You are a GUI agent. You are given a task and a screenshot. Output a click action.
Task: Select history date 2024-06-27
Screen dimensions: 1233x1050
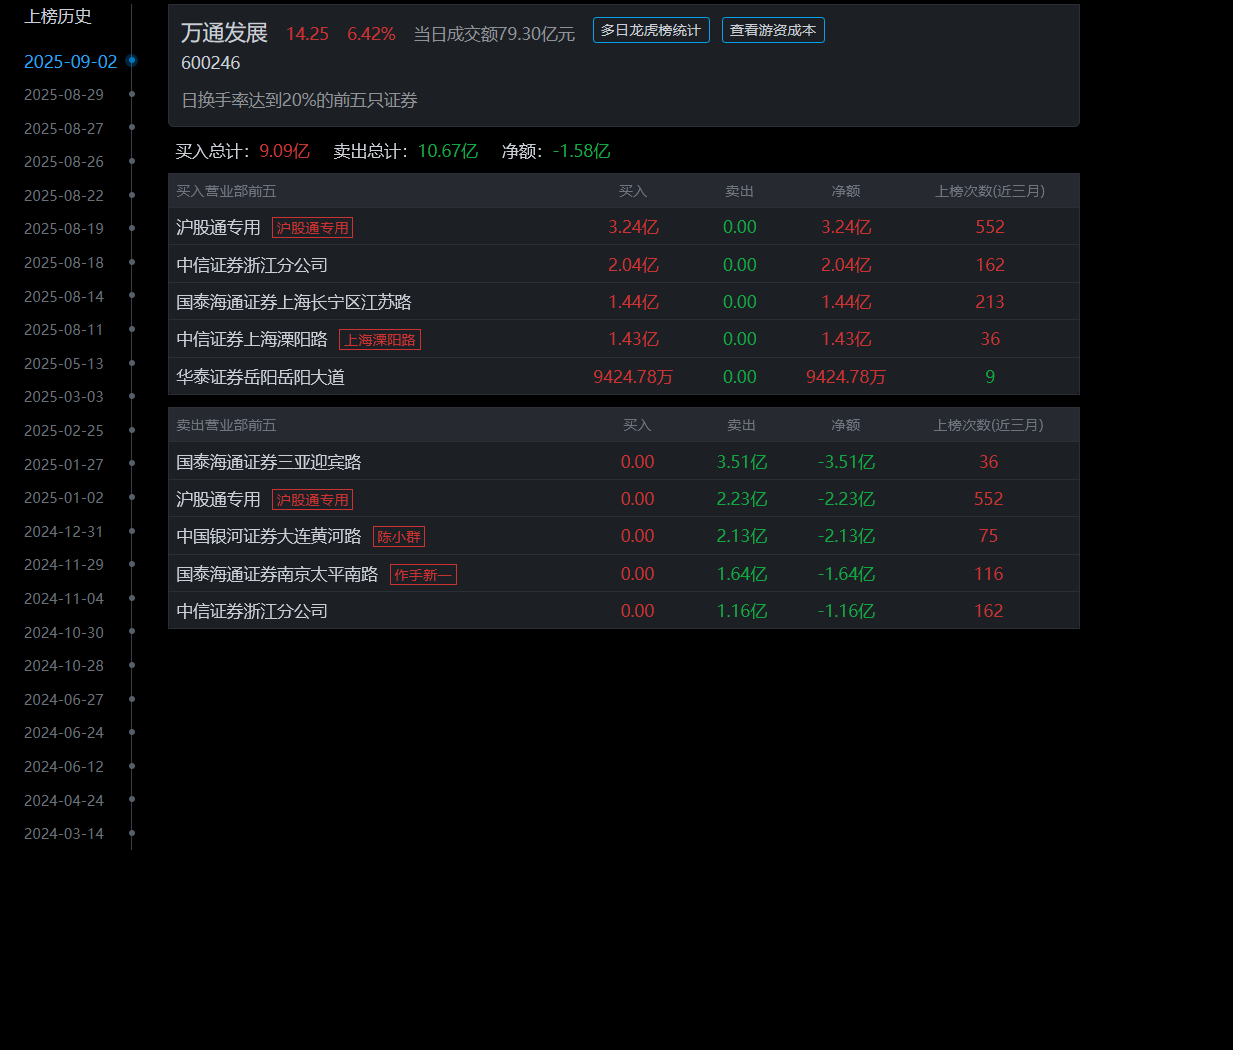[x=64, y=699]
